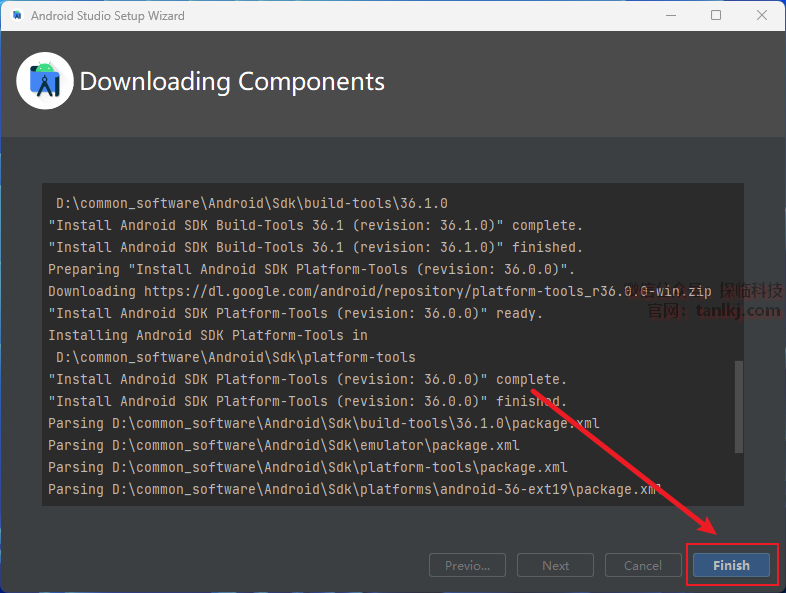Screen dimensions: 786x593
Task: Maximize the Setup Wizard window
Action: pyautogui.click(x=716, y=16)
